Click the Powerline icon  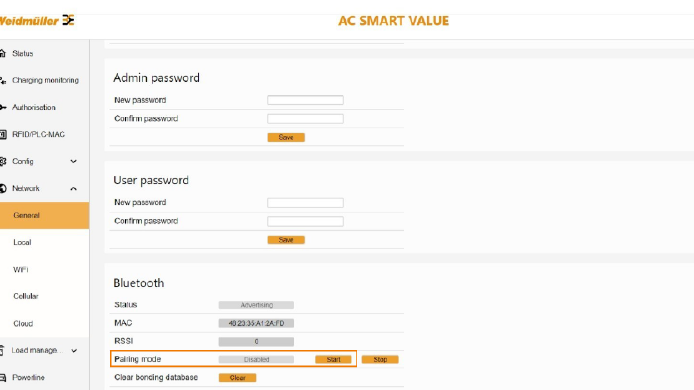3,378
